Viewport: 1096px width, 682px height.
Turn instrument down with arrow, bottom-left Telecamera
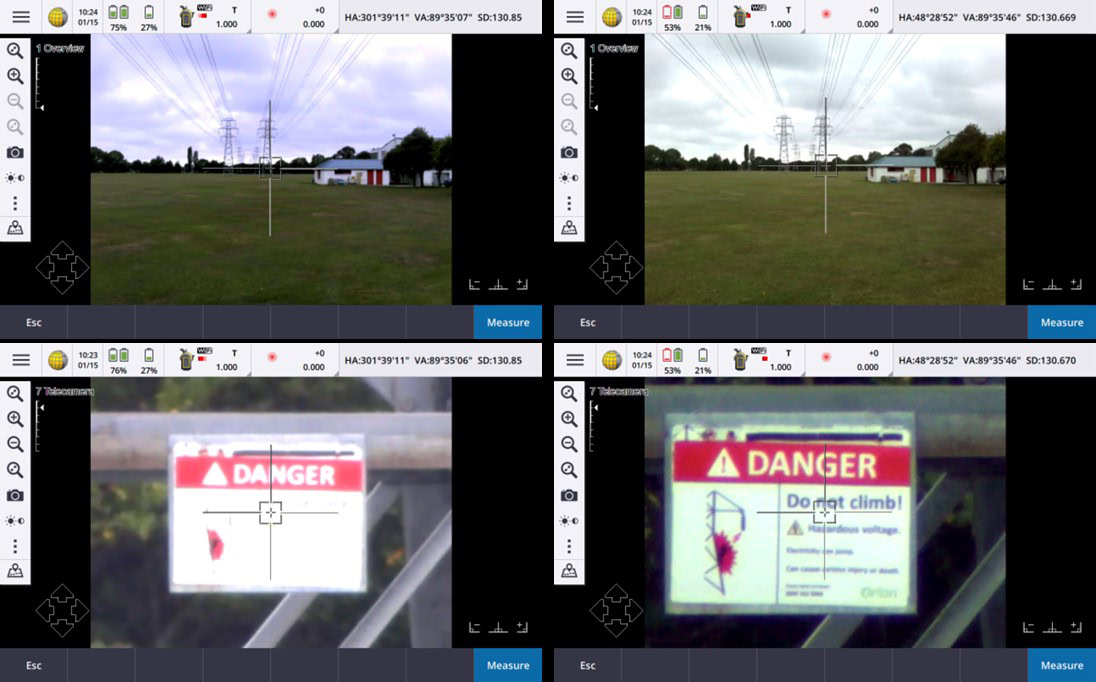pos(62,628)
